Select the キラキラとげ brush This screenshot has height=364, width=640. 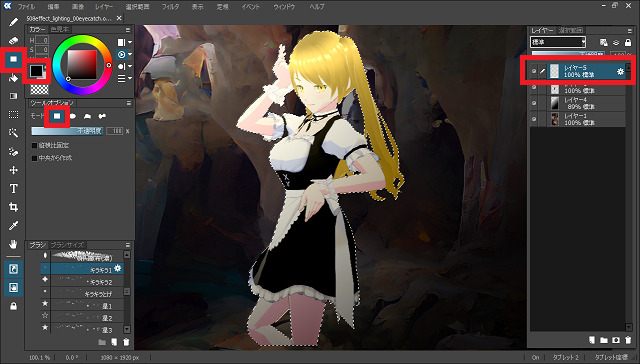[x=82, y=293]
